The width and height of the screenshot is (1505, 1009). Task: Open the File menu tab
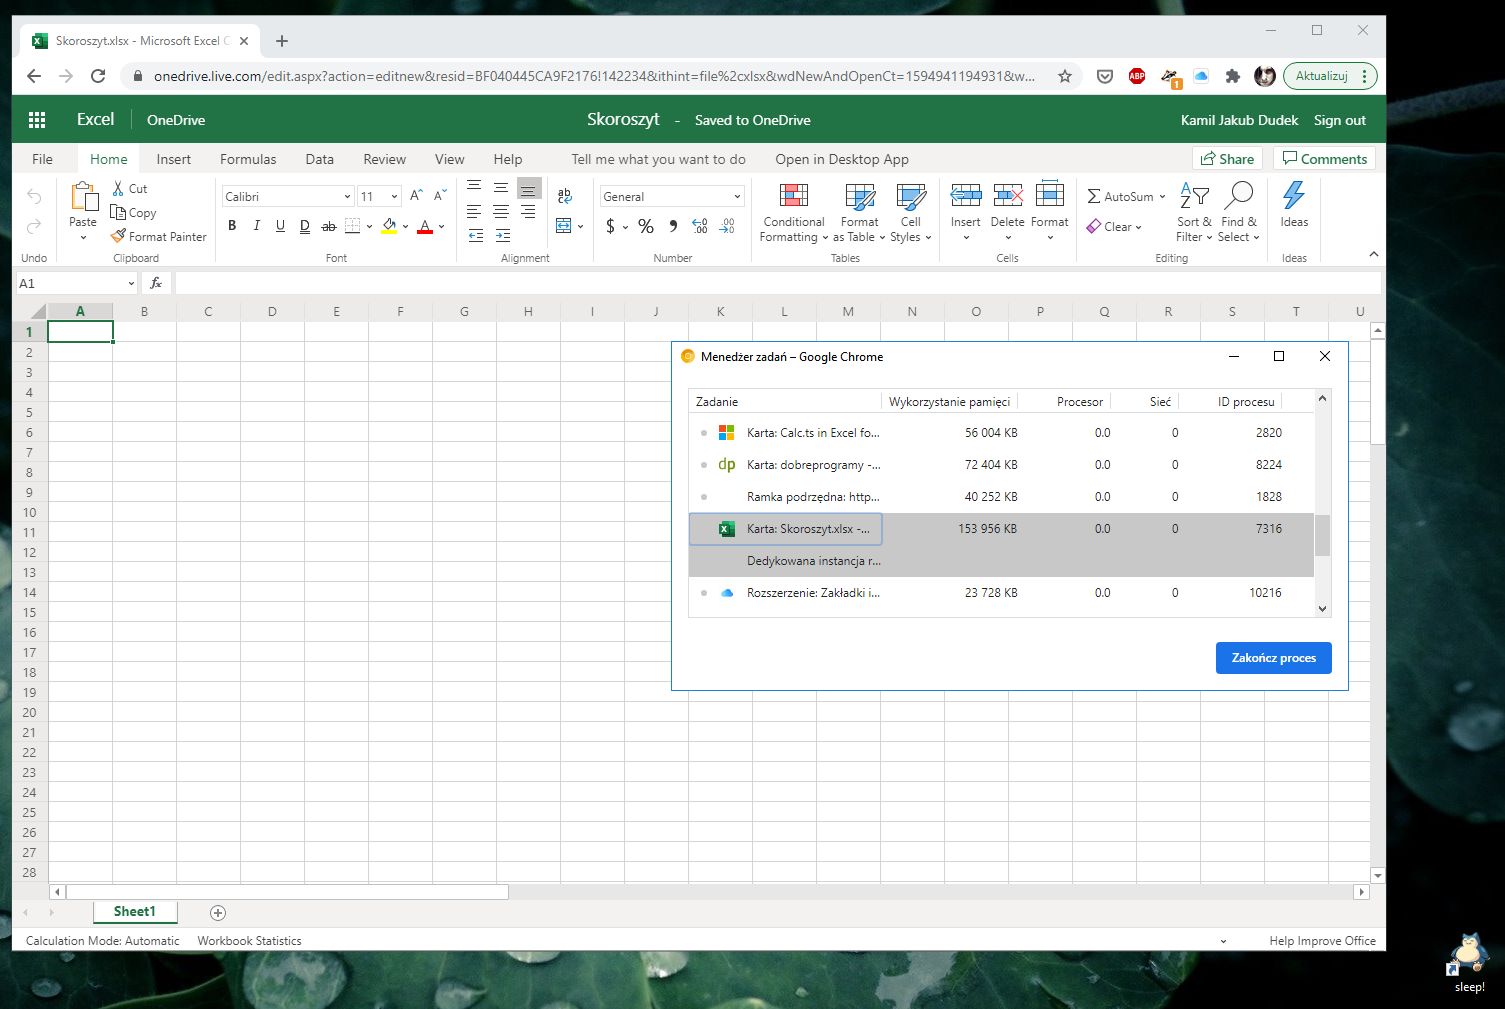42,159
